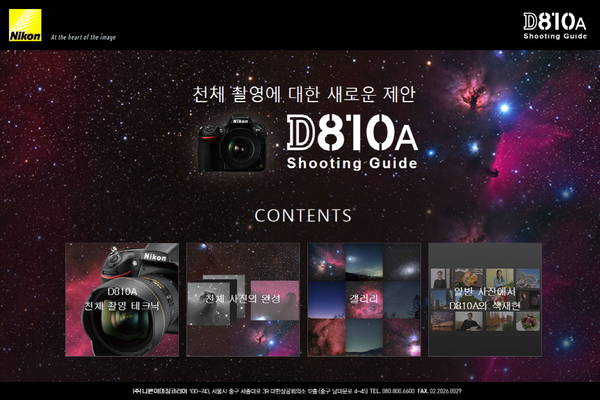Click the footer FAX number text
The width and height of the screenshot is (600, 400).
pyautogui.click(x=440, y=391)
